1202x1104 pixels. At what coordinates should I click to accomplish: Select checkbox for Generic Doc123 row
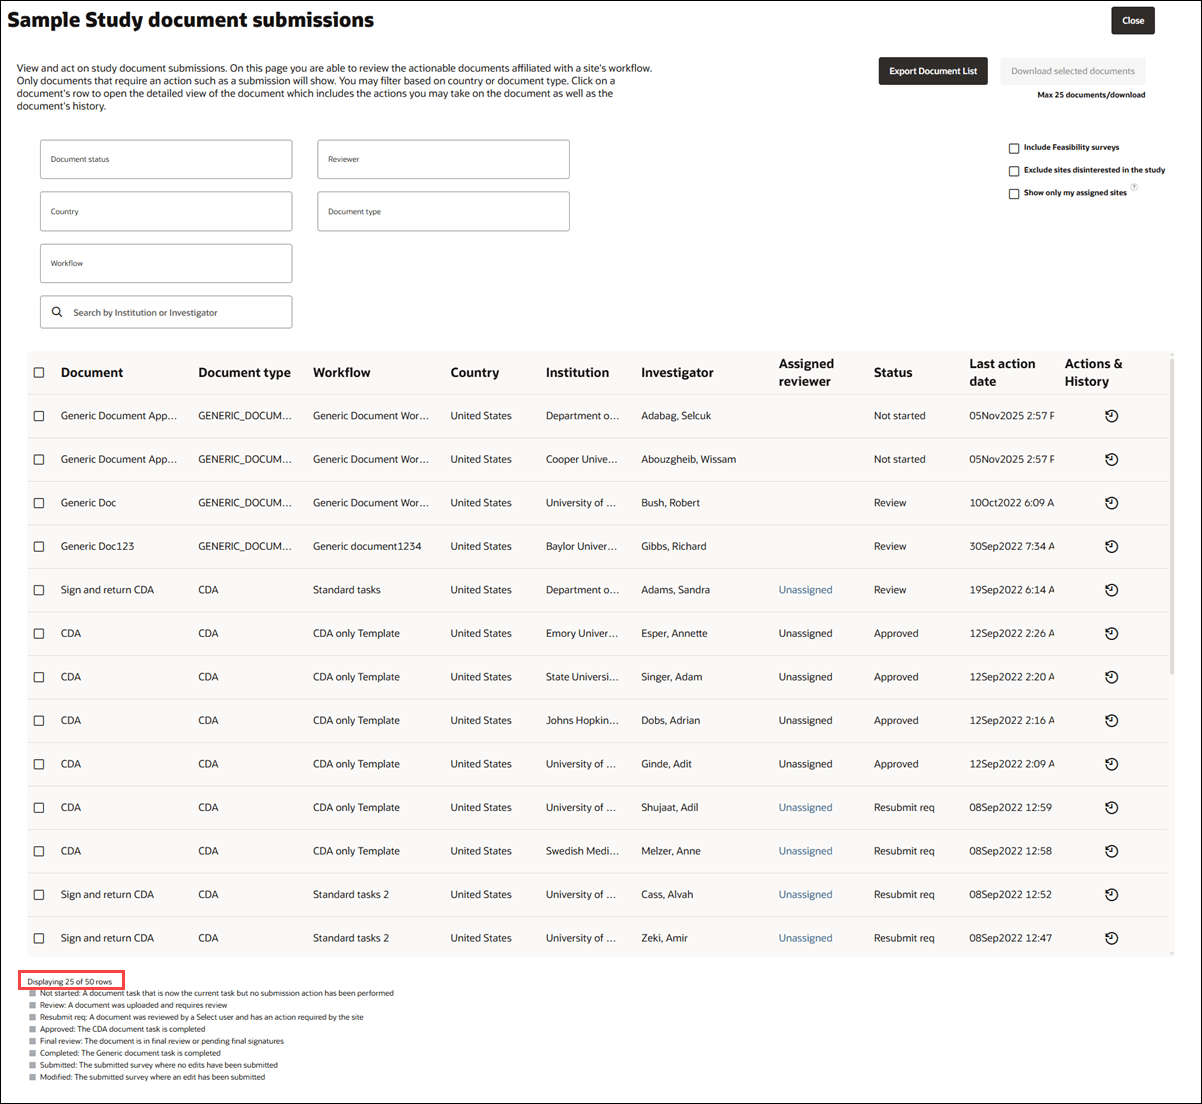39,547
